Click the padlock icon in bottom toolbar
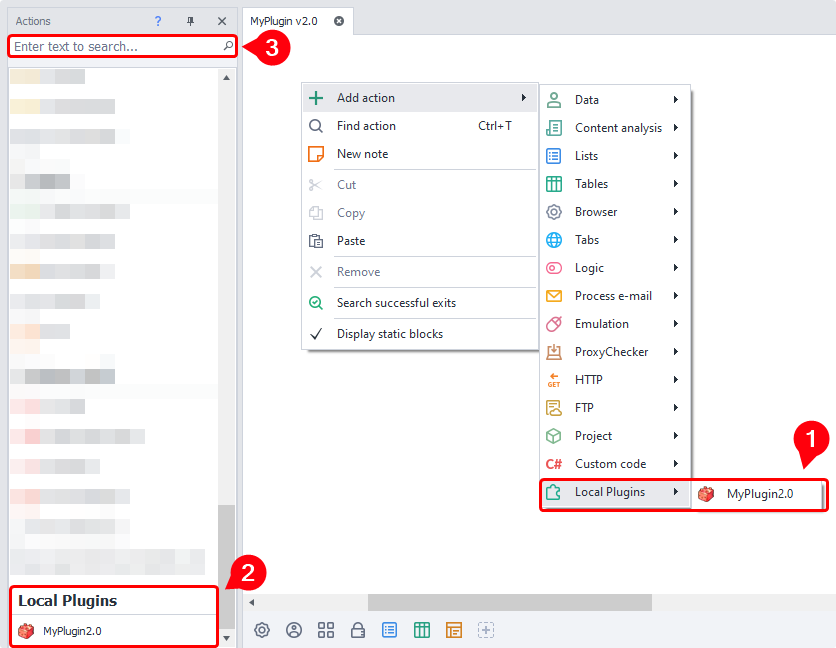The width and height of the screenshot is (836, 648). tap(358, 630)
